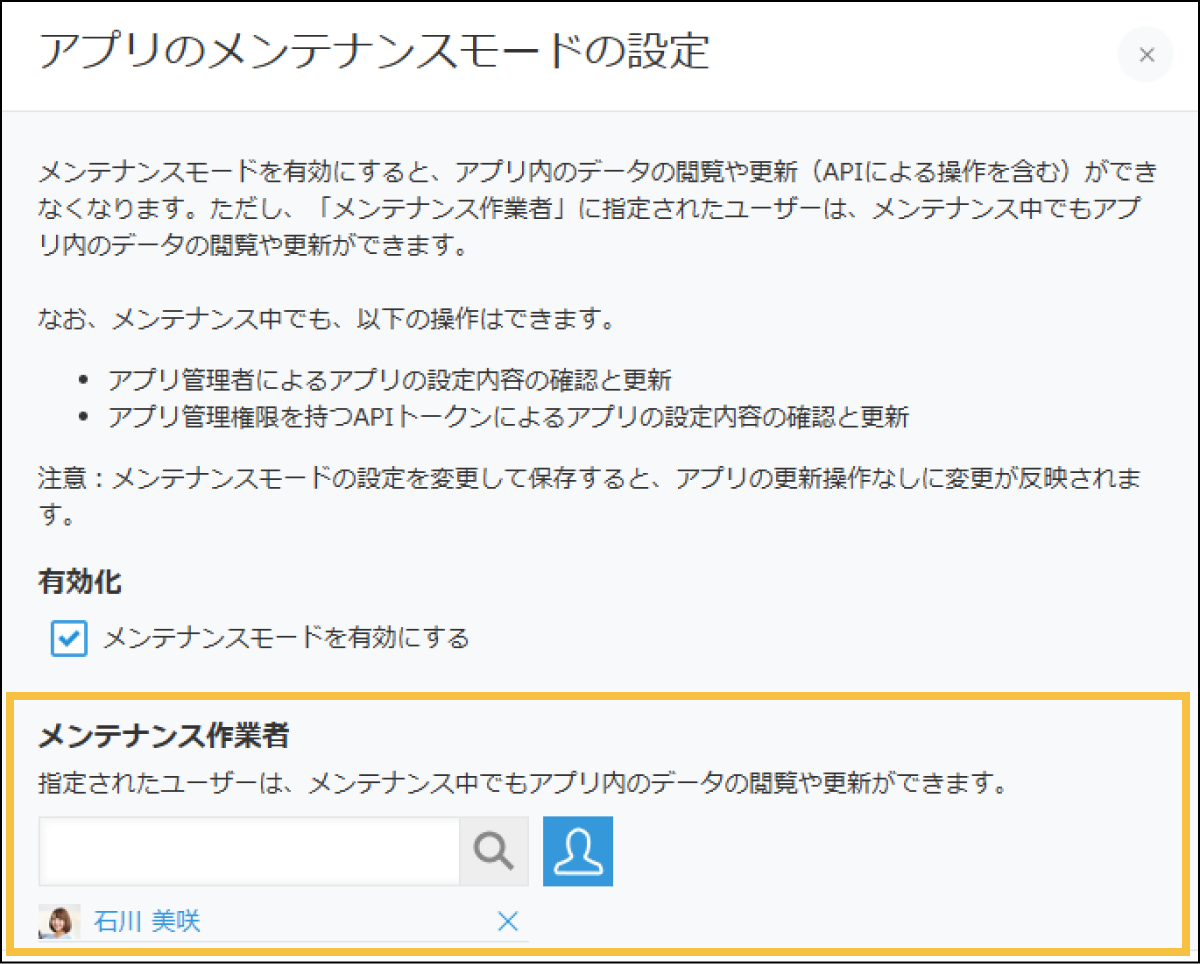The image size is (1200, 964).
Task: Click the メンテナンスモードを有効にする checkbox label text
Action: click(x=286, y=638)
